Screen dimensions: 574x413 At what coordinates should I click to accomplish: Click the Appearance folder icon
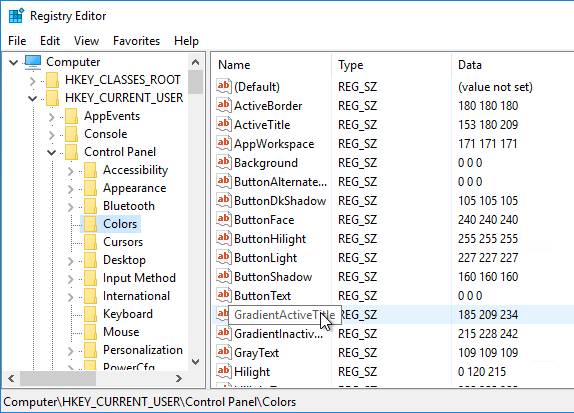click(90, 188)
